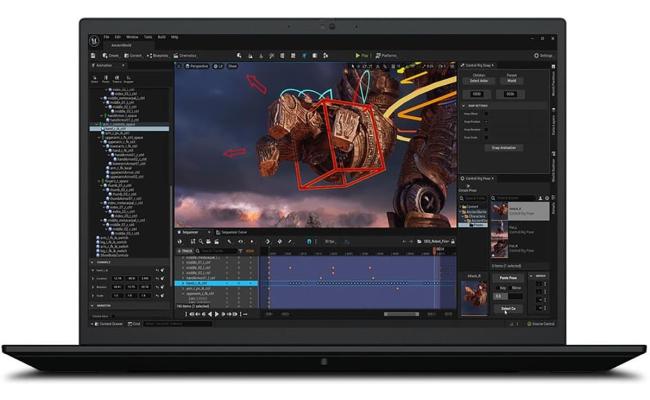
Task: Expand the Location channel row
Action: [93, 279]
